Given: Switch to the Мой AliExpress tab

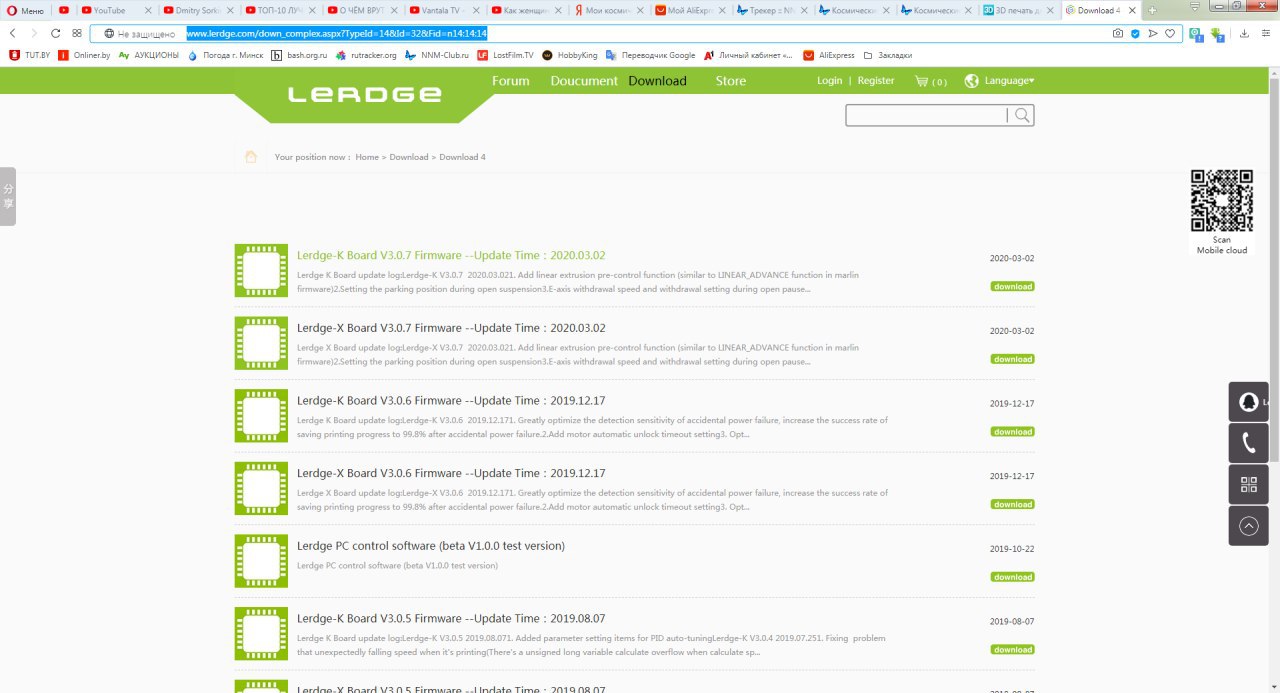Looking at the screenshot, I should tap(691, 10).
